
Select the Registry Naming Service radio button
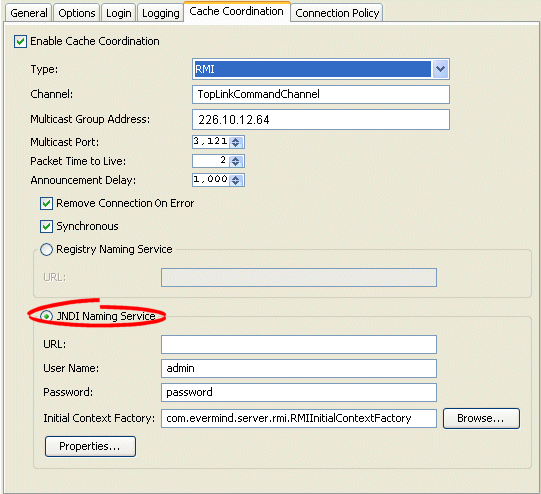(x=46, y=249)
